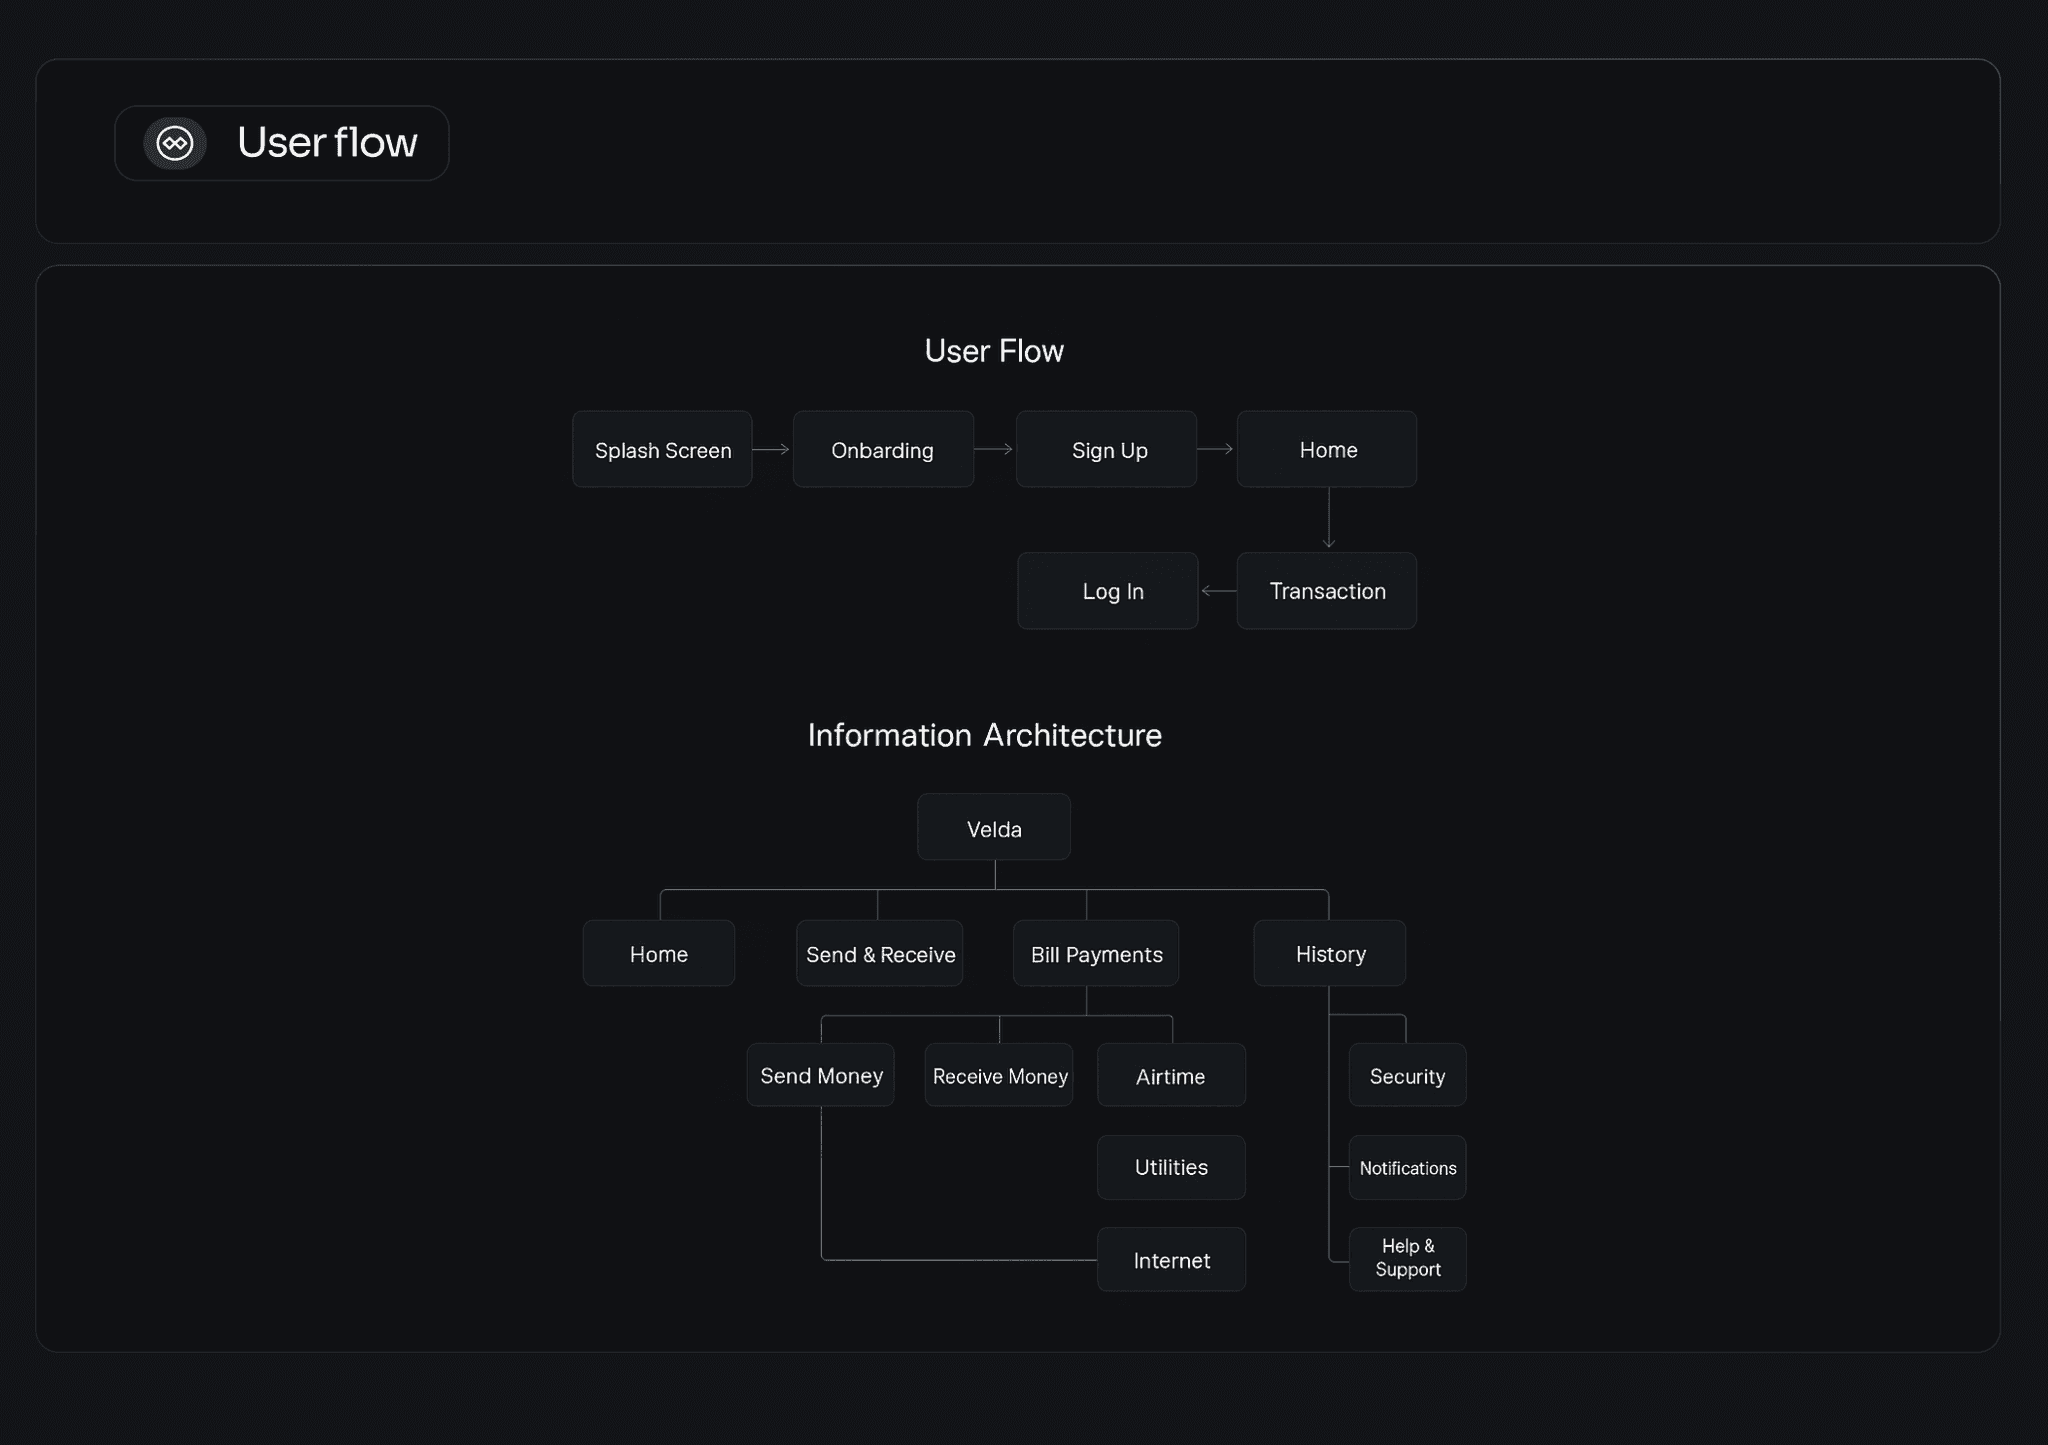Select the Home box in User Flow
Image resolution: width=2048 pixels, height=1445 pixels.
point(1327,450)
